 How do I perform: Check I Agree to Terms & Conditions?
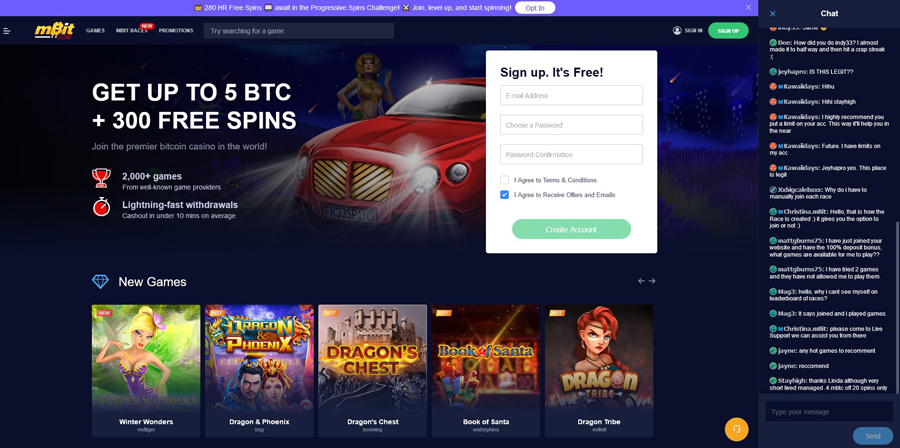(x=505, y=180)
